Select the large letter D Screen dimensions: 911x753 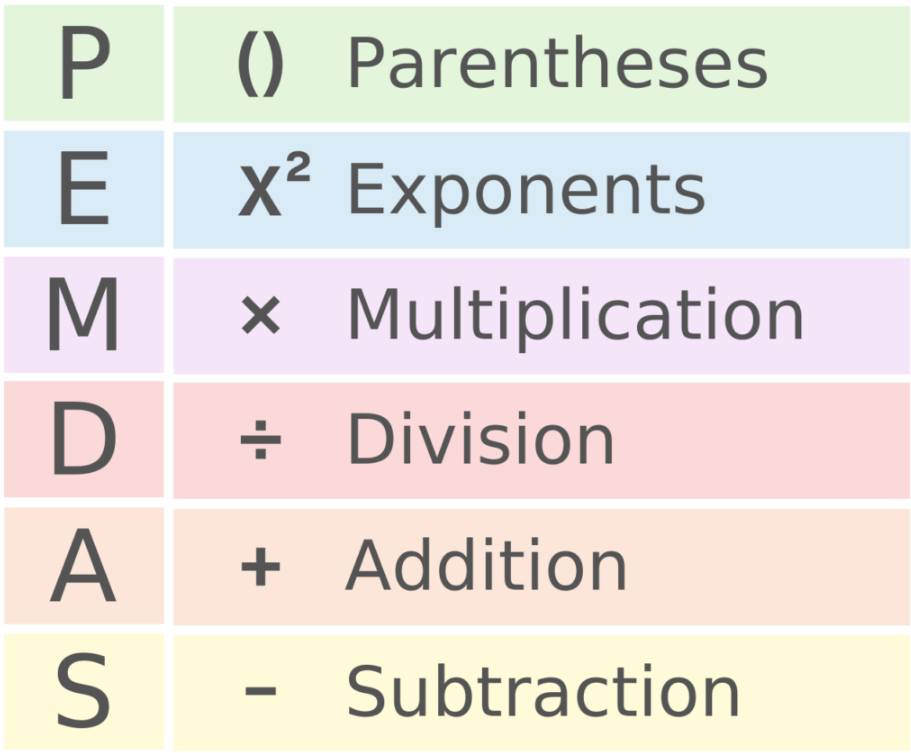pos(84,440)
